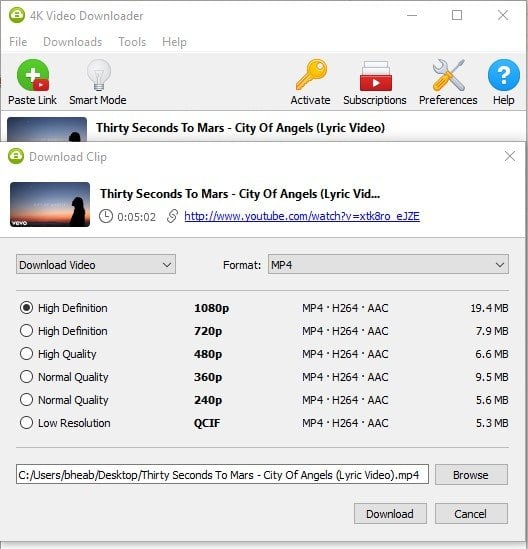528x549 pixels.
Task: Select Normal Quality 240p option
Action: (x=27, y=399)
